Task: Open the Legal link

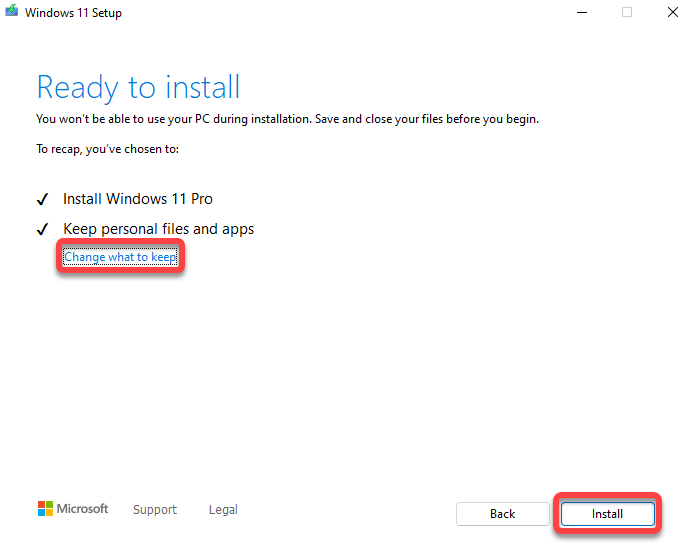Action: point(223,509)
